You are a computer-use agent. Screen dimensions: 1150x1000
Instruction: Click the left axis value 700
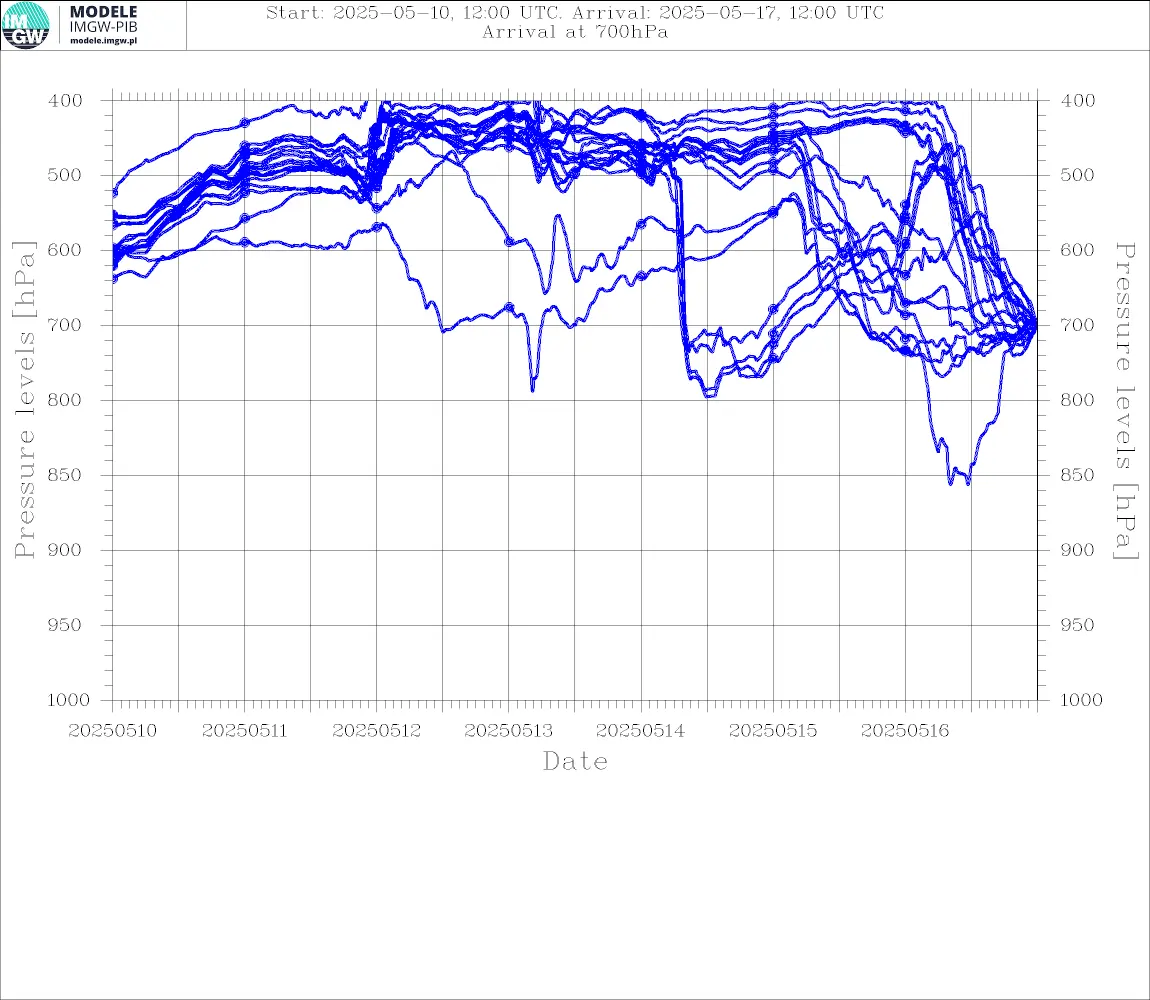click(x=65, y=325)
